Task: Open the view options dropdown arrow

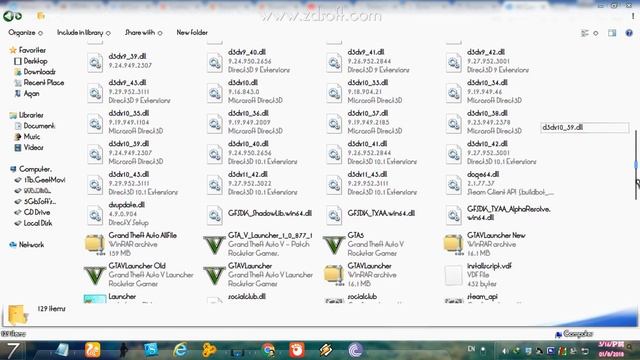Action: pyautogui.click(x=596, y=33)
